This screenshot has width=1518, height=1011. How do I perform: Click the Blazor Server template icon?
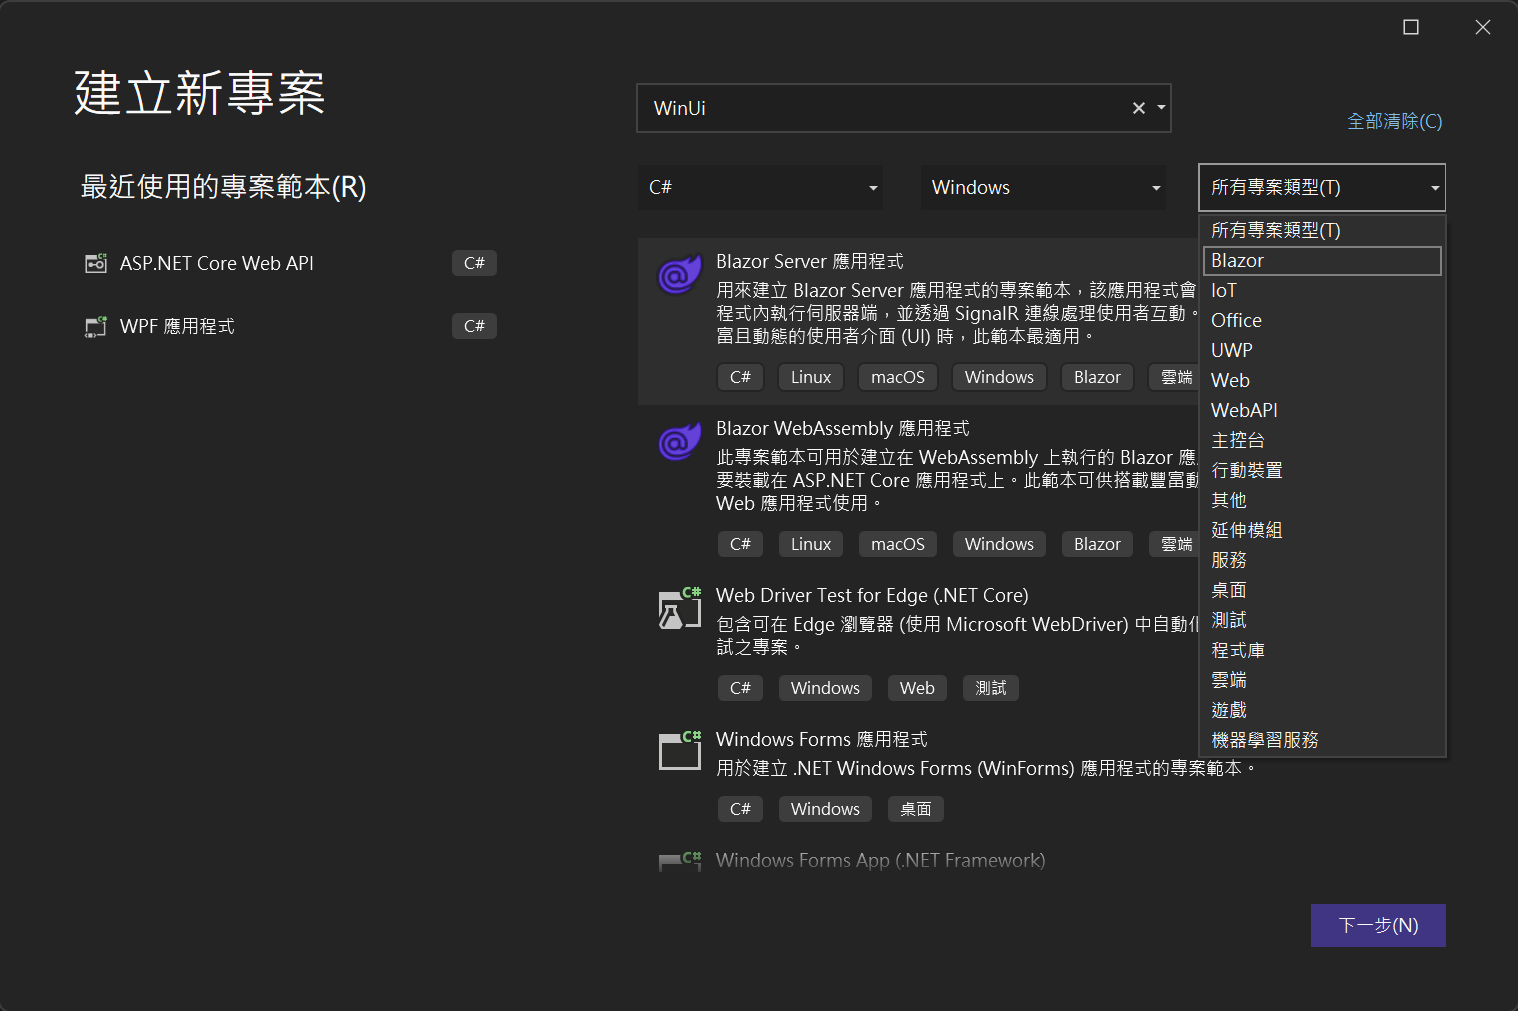tap(679, 274)
